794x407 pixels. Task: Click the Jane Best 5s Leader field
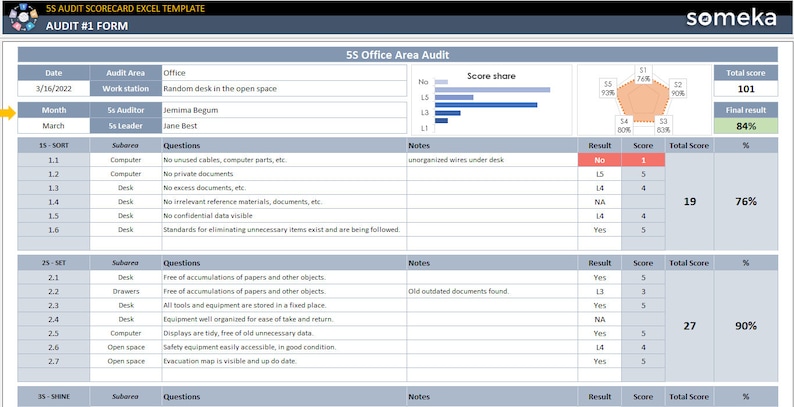coord(284,126)
